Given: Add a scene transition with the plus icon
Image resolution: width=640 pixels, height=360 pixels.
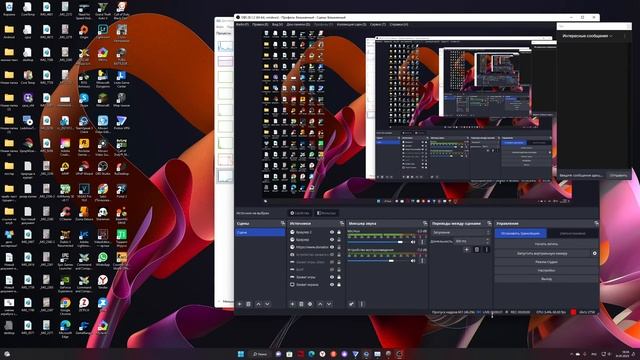Looking at the screenshot, I should click(467, 249).
